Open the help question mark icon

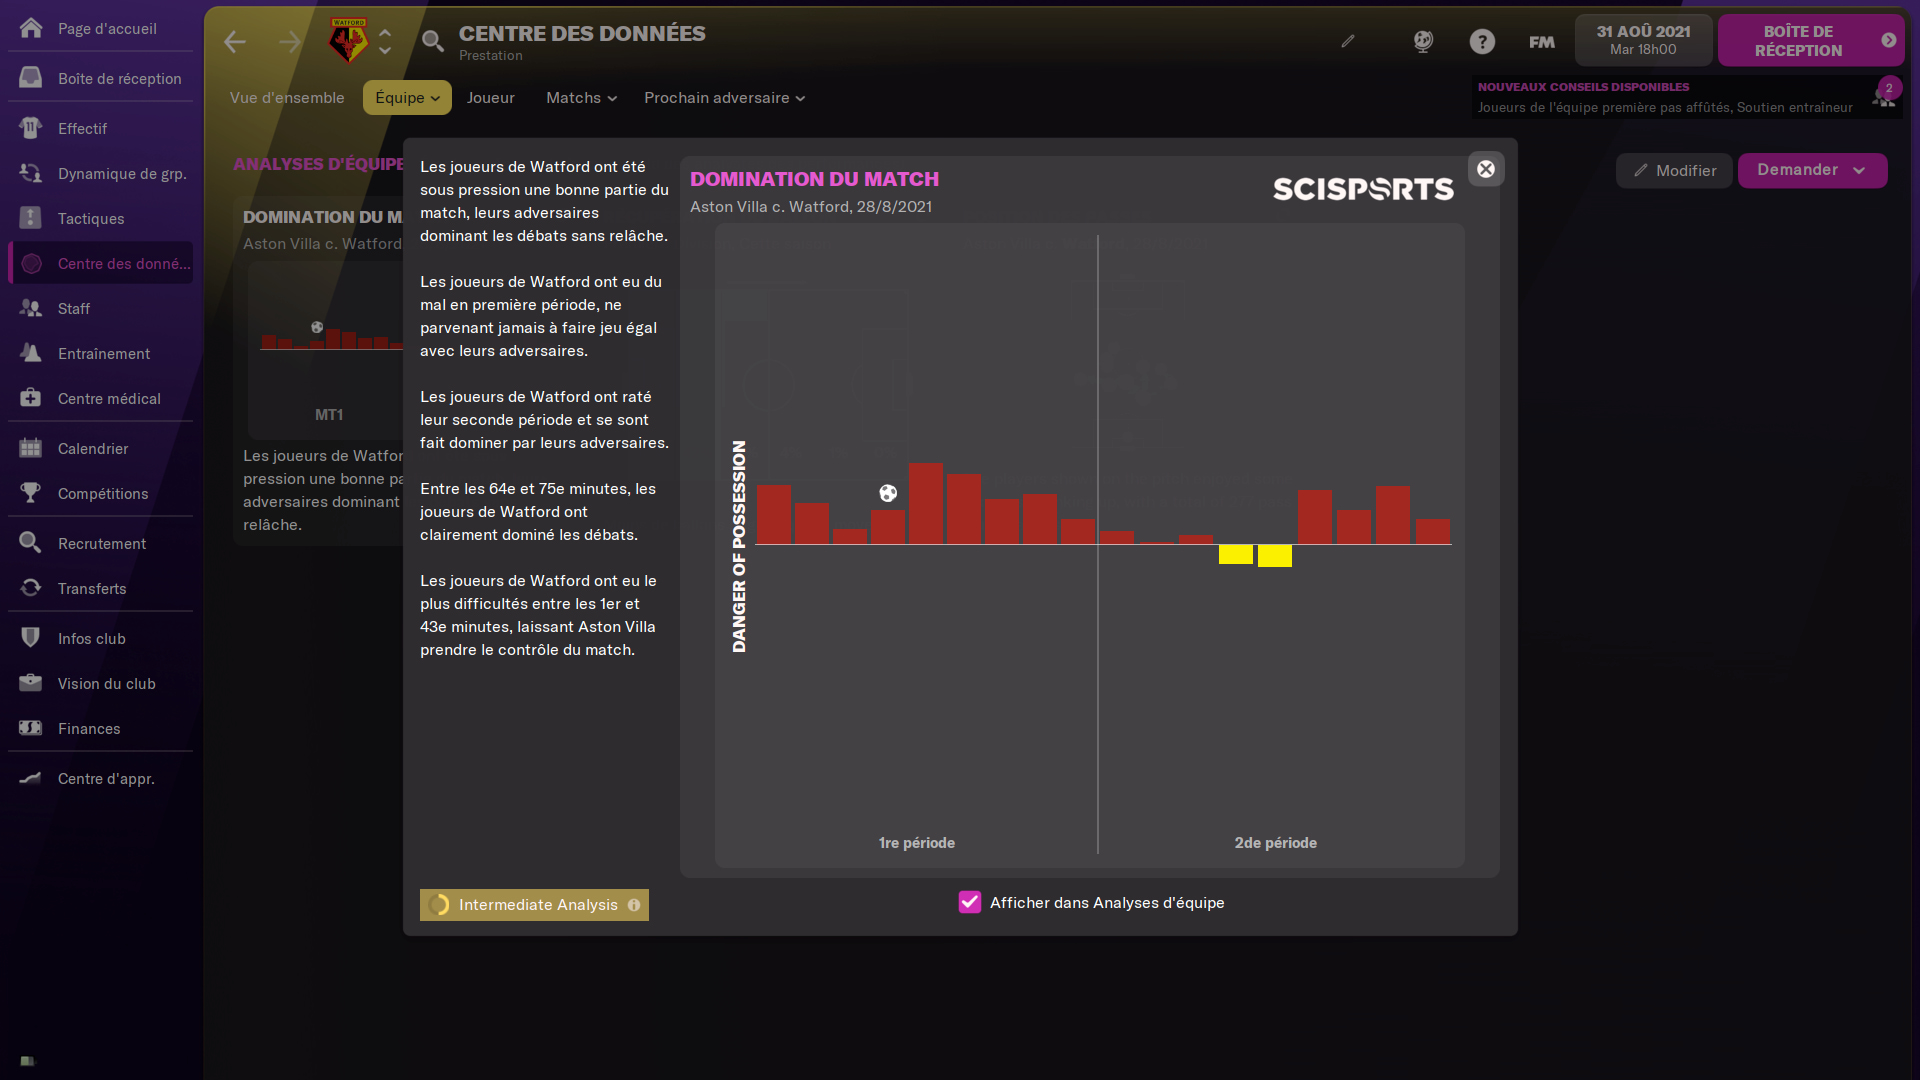pos(1482,41)
